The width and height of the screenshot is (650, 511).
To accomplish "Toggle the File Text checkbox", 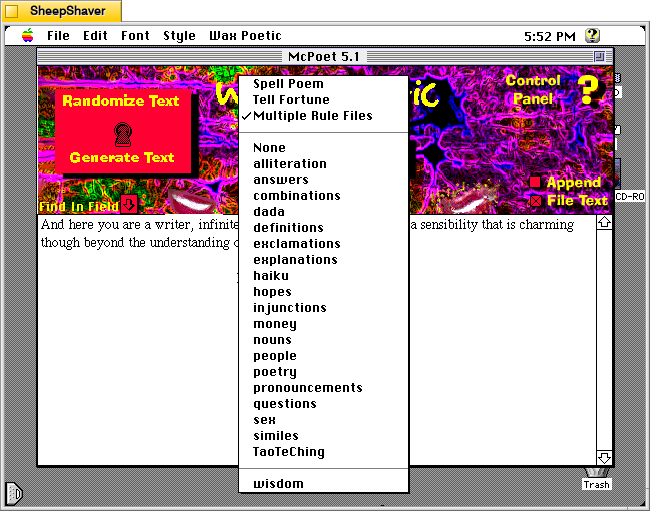I will click(x=536, y=201).
